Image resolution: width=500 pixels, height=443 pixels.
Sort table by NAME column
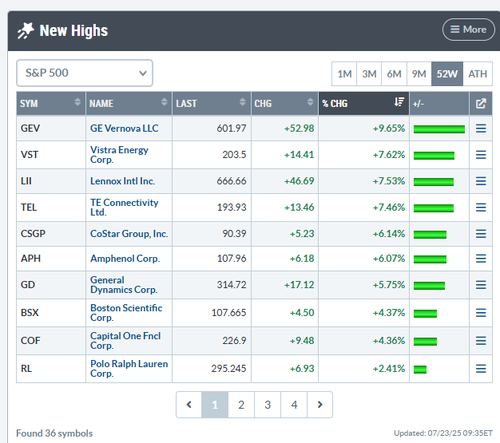point(129,103)
